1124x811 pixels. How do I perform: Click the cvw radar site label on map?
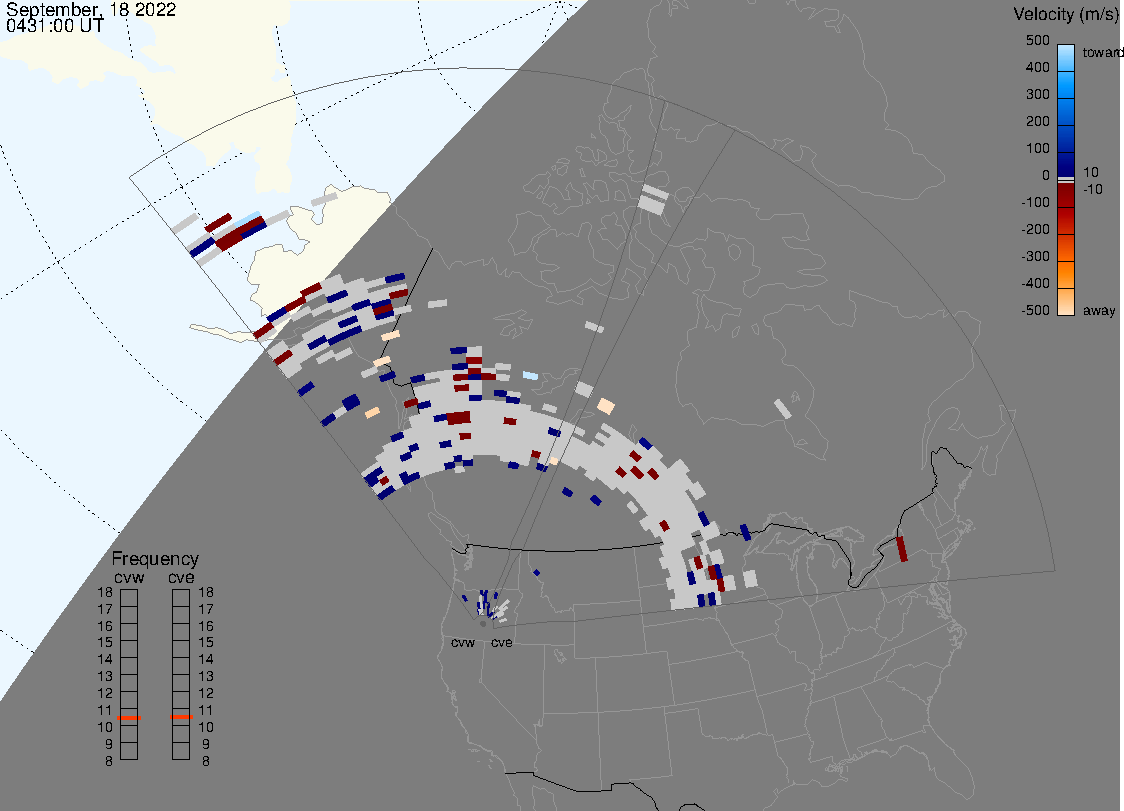(x=463, y=642)
